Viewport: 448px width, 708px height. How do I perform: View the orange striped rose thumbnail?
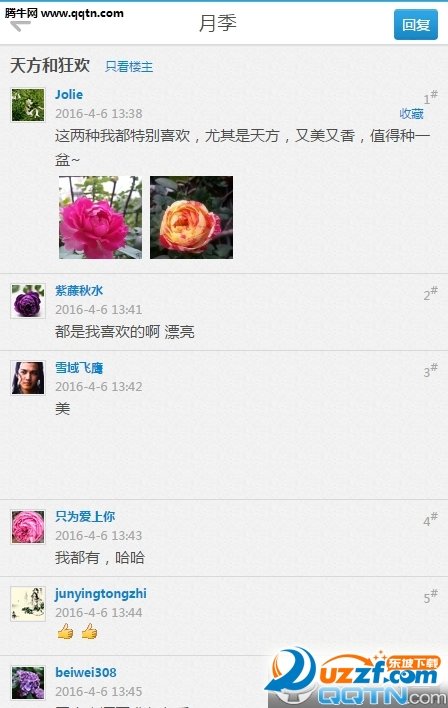(x=191, y=217)
